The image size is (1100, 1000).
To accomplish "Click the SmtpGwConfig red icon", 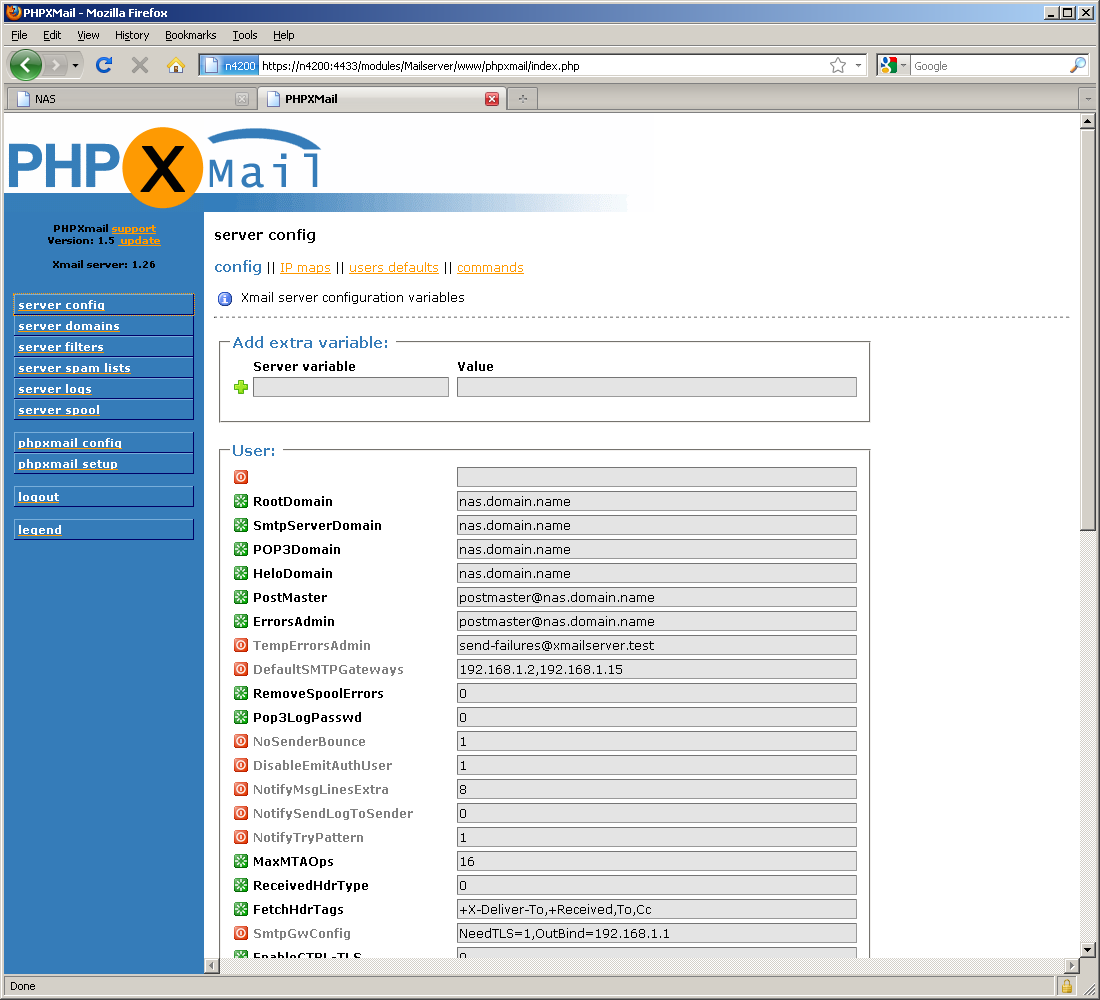I will pos(241,933).
